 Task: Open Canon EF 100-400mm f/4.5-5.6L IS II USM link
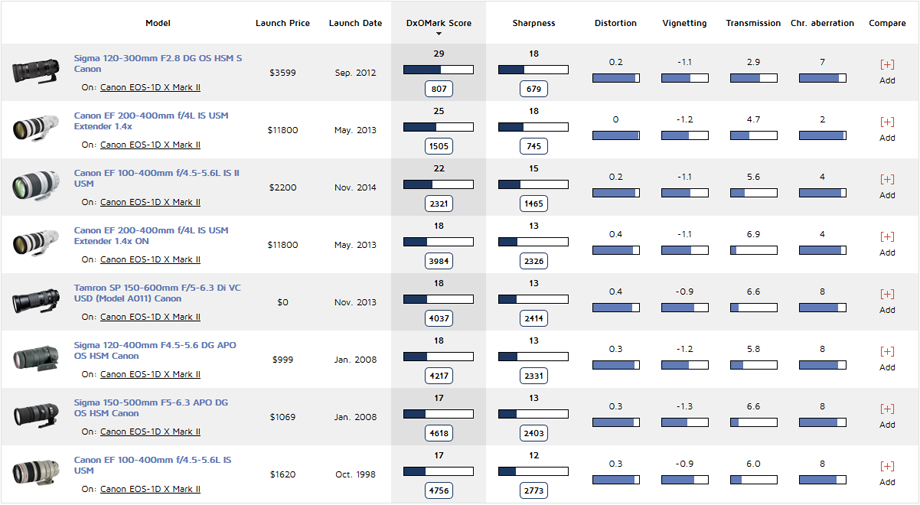157,178
